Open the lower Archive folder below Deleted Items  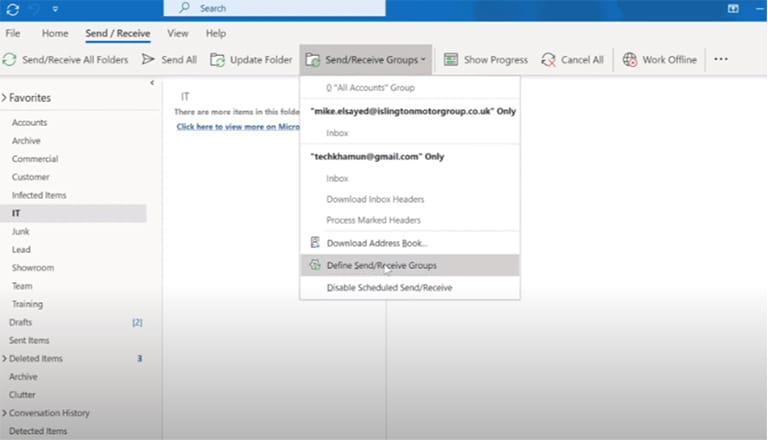(x=23, y=376)
